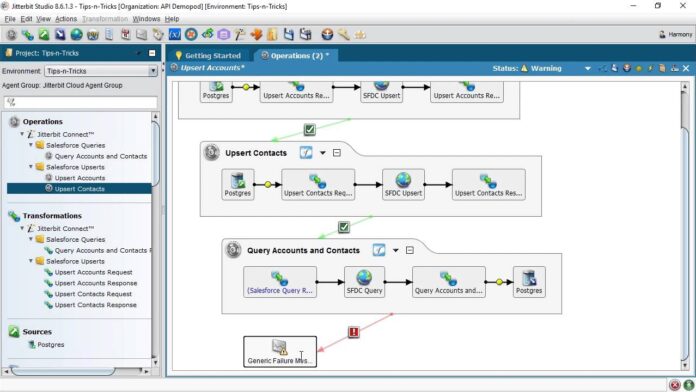Viewport: 696px width, 392px height.
Task: Click the New Transformation toolbar icon
Action: (x=28, y=34)
